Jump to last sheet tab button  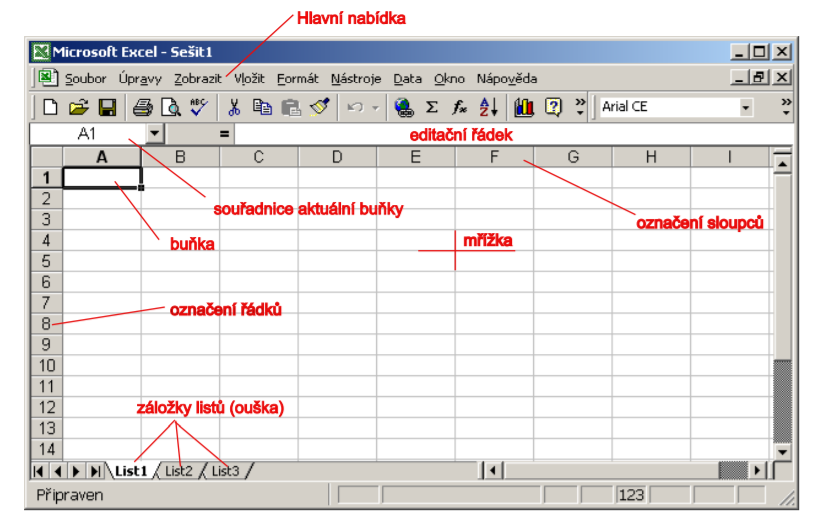point(95,471)
